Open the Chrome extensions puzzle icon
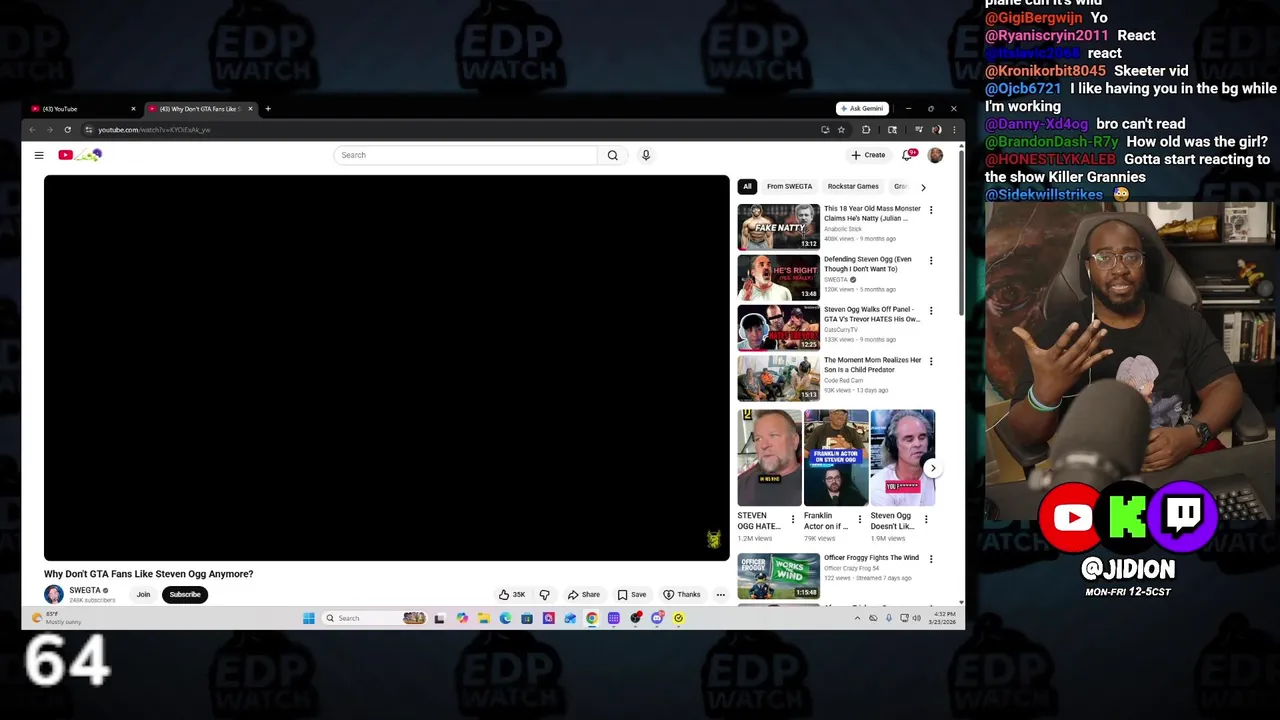This screenshot has height=720, width=1280. point(866,129)
